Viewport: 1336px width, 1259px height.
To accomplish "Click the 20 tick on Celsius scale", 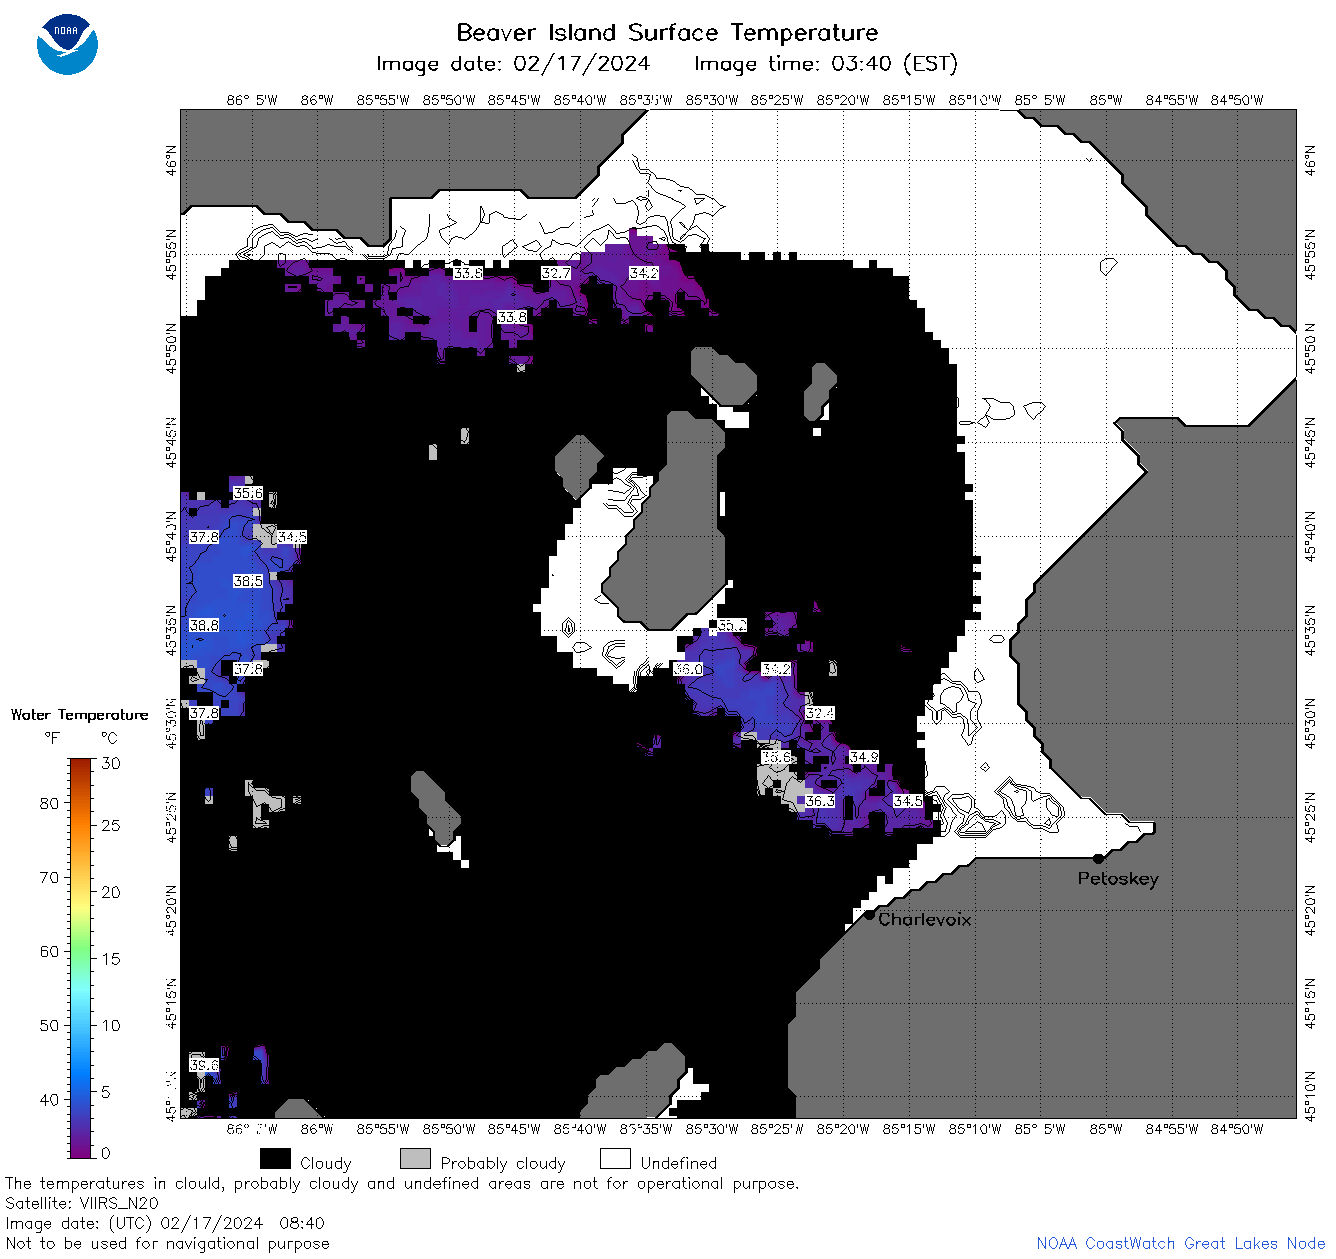I will [x=111, y=892].
